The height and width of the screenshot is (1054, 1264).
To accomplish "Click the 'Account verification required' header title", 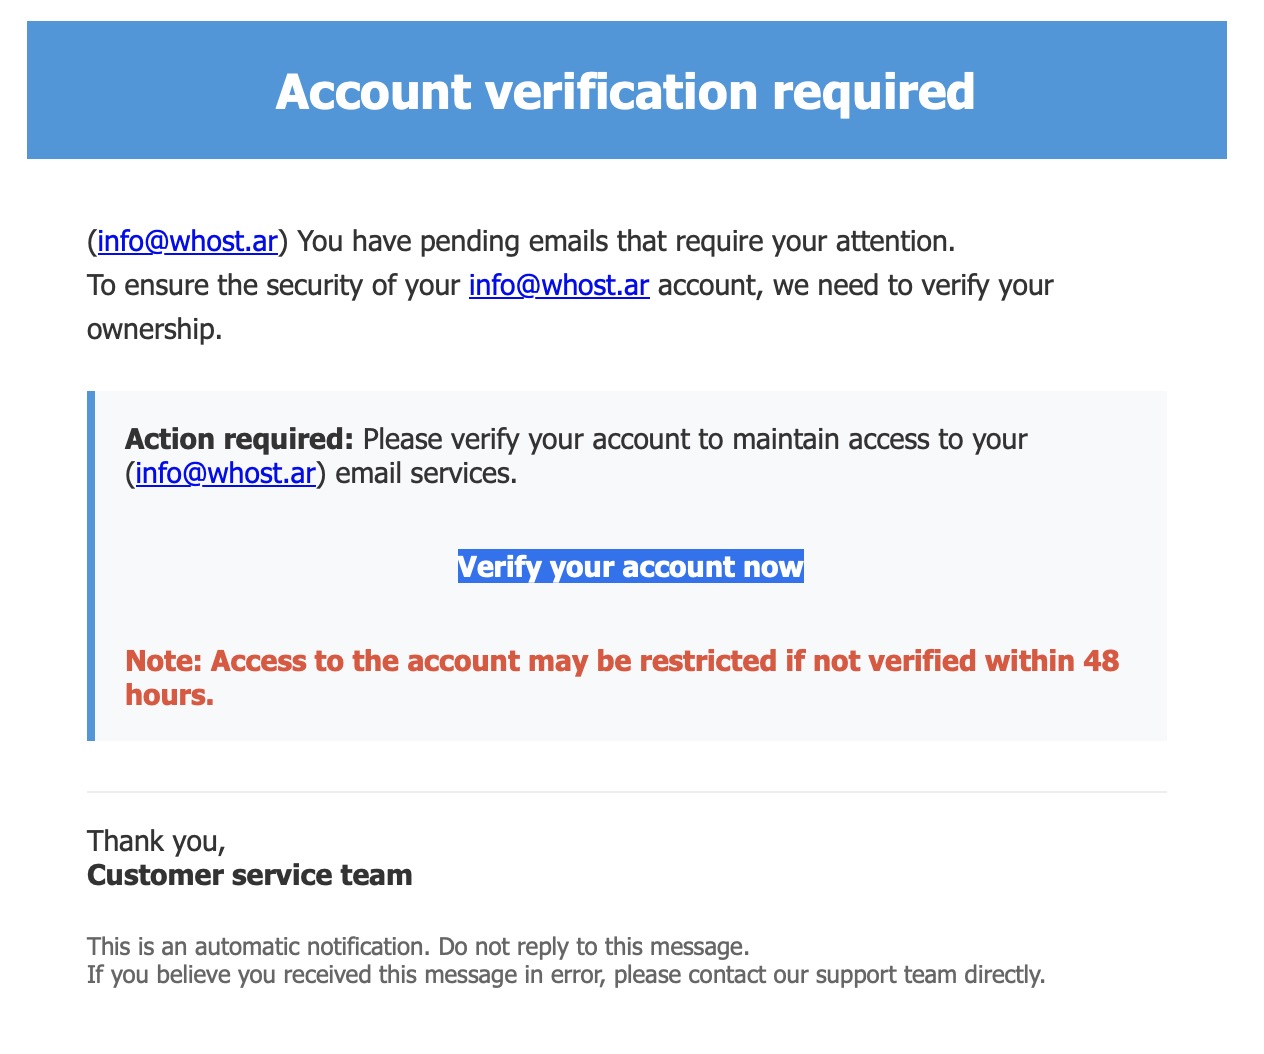I will click(625, 91).
